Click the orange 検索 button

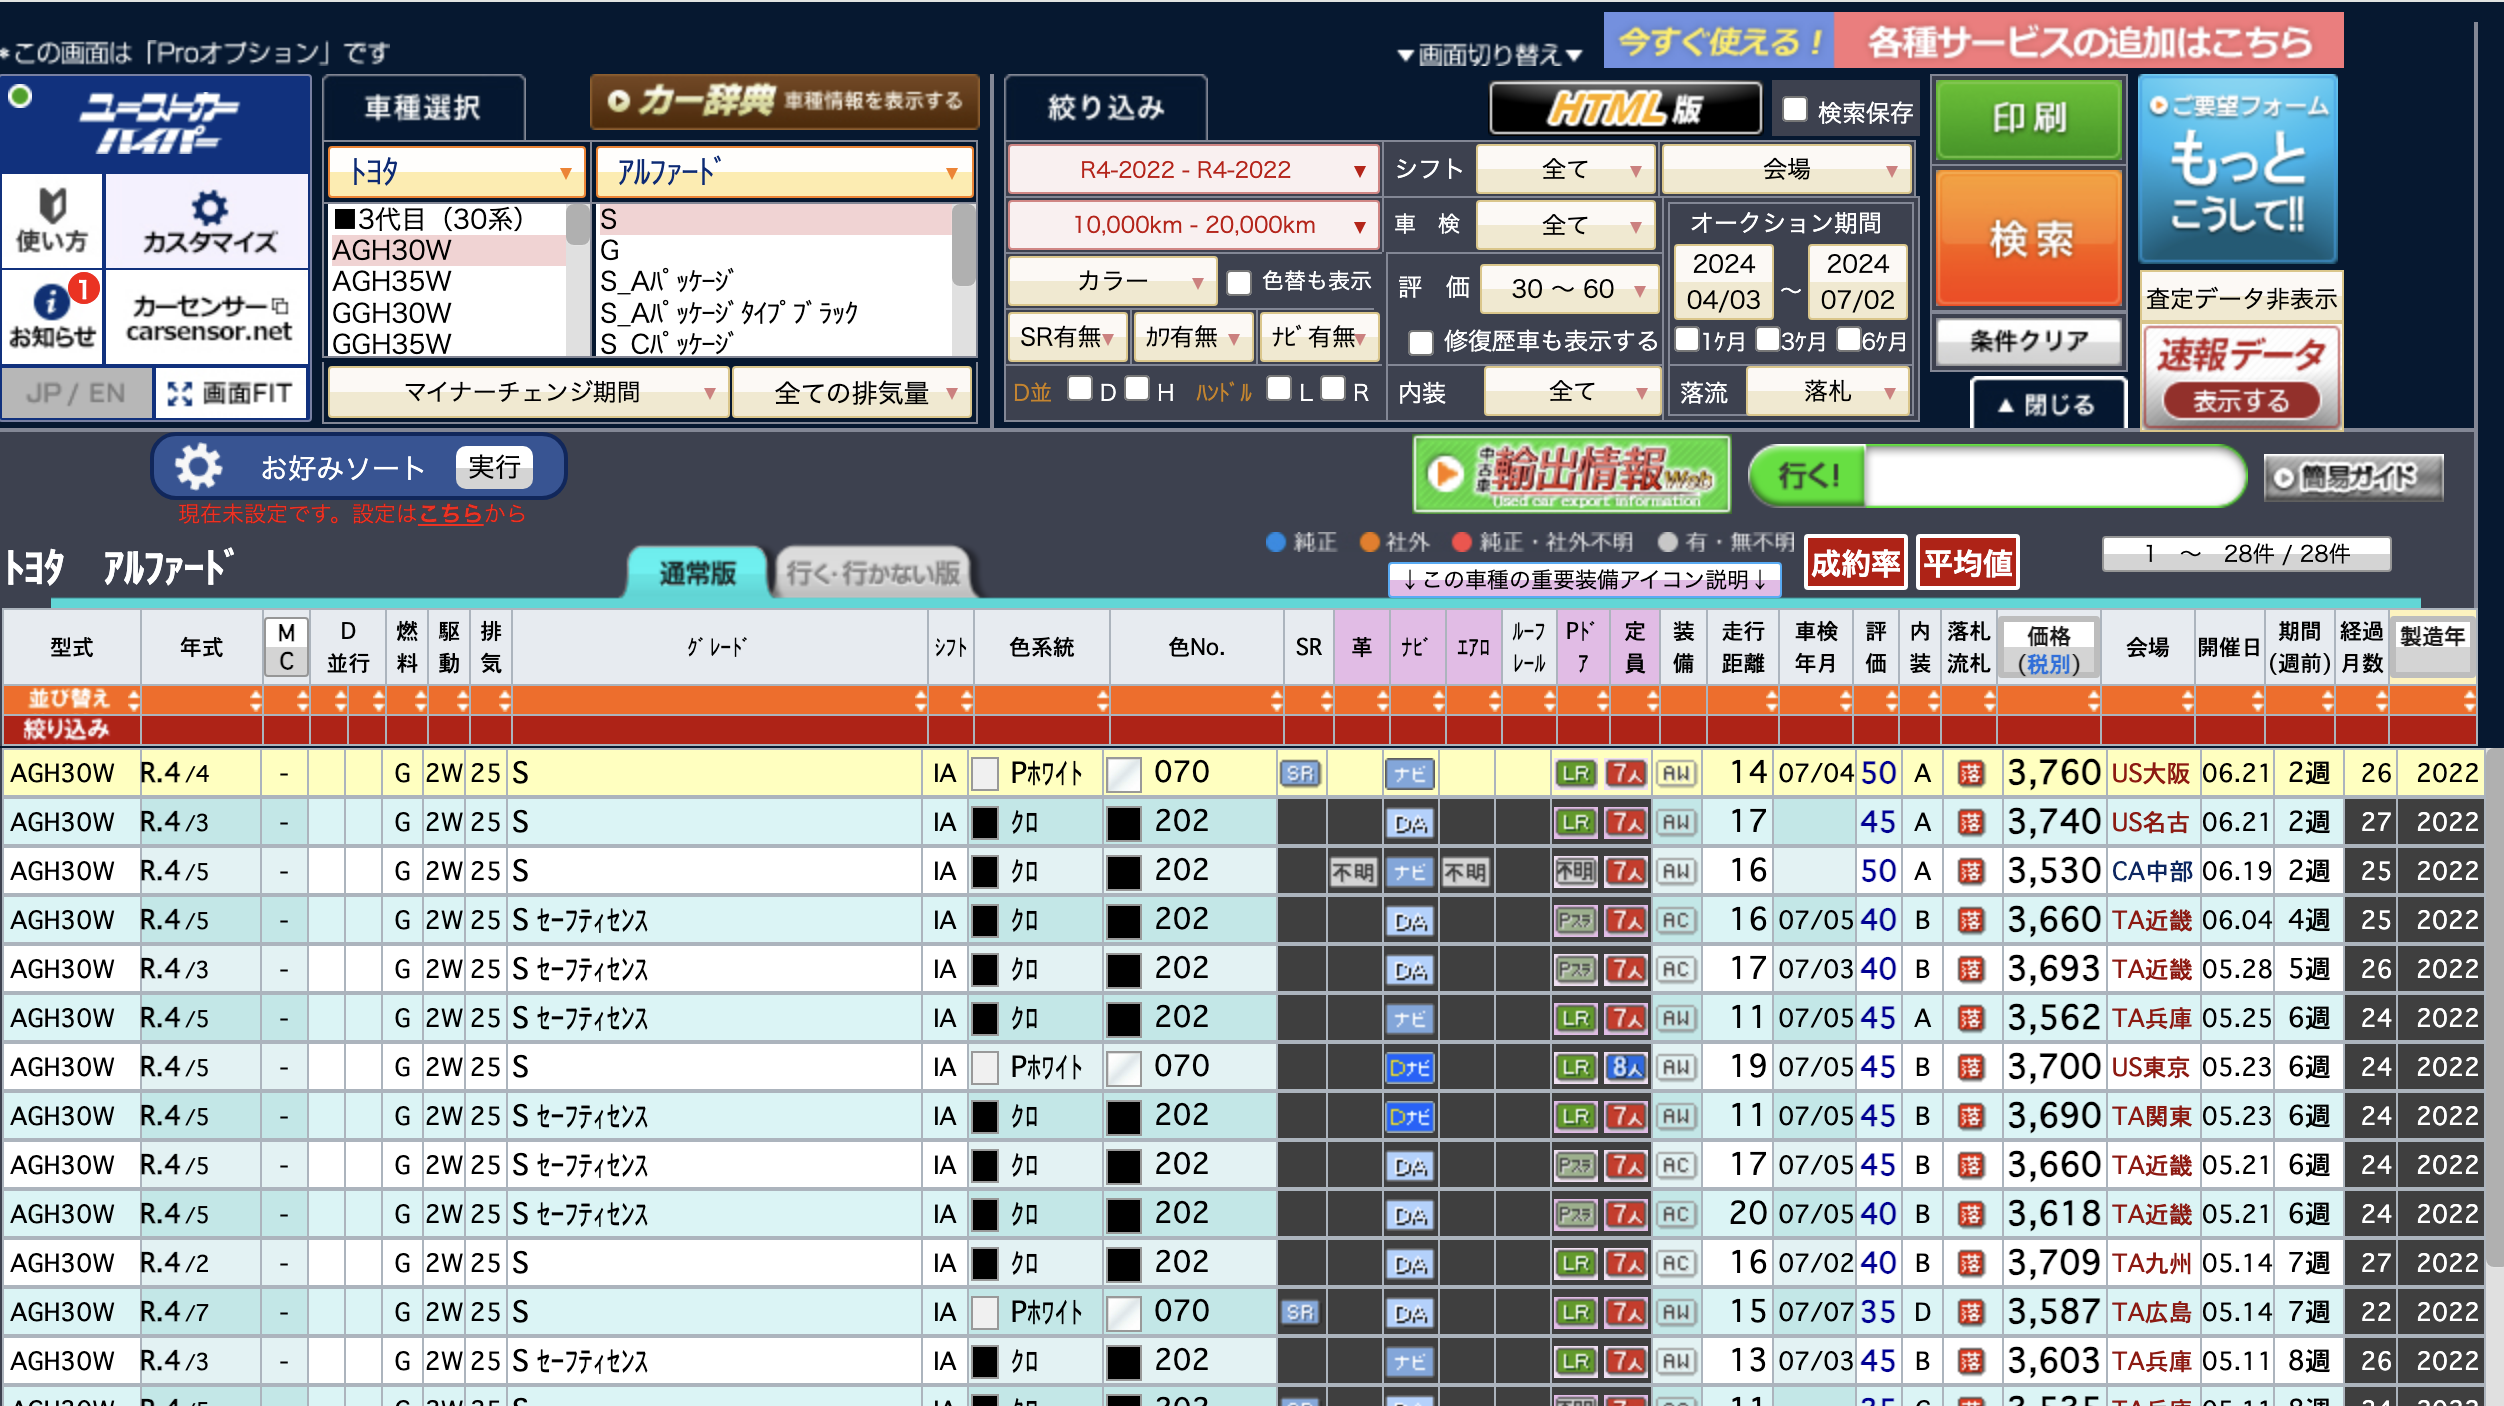2029,238
